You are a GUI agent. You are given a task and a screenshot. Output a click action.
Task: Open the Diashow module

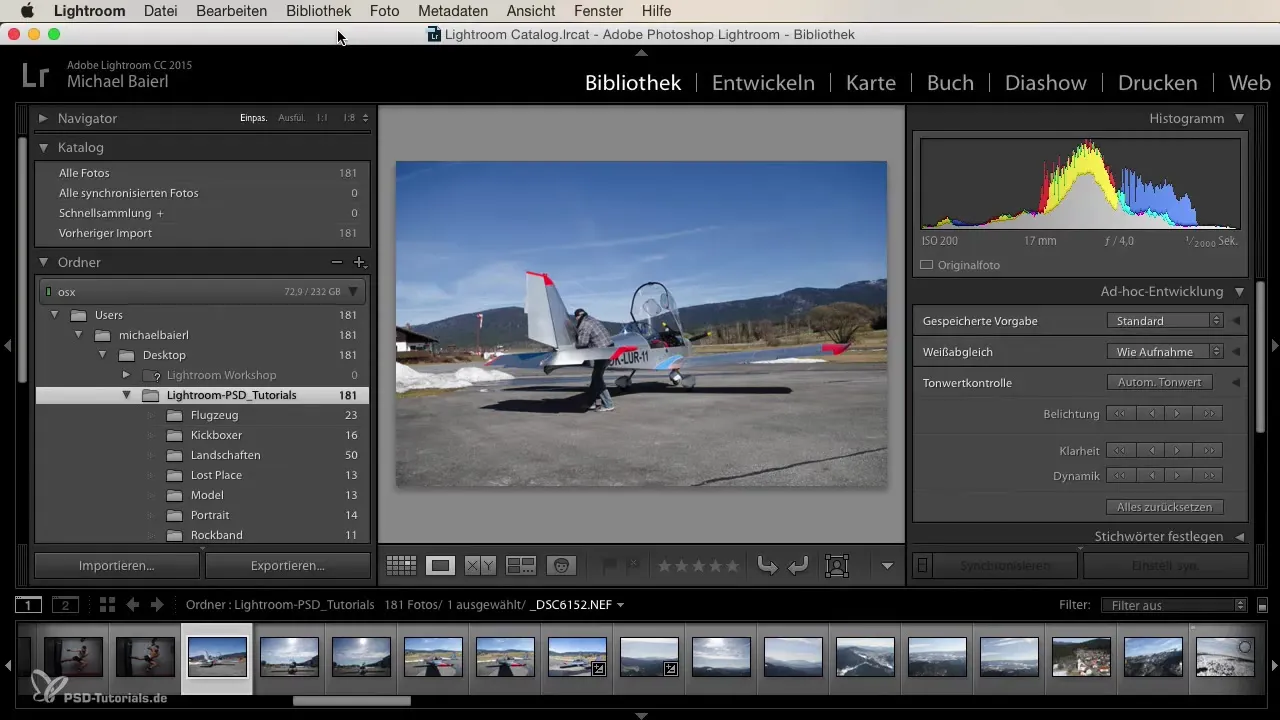(1046, 83)
